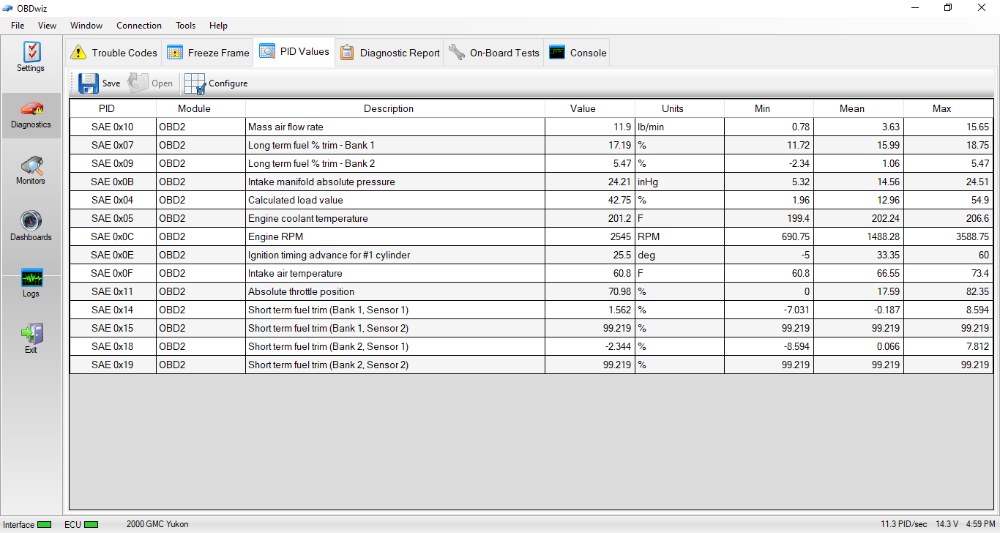Open the Diagnostic Report tab
This screenshot has width=1000, height=533.
(389, 53)
